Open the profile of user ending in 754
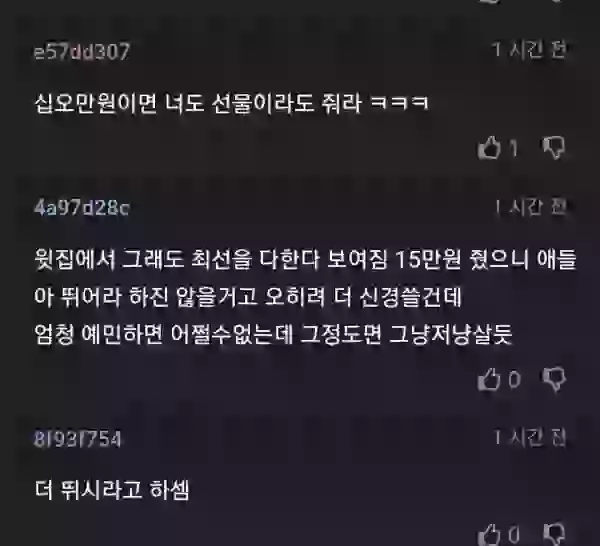600x546 pixels. pyautogui.click(x=77, y=439)
